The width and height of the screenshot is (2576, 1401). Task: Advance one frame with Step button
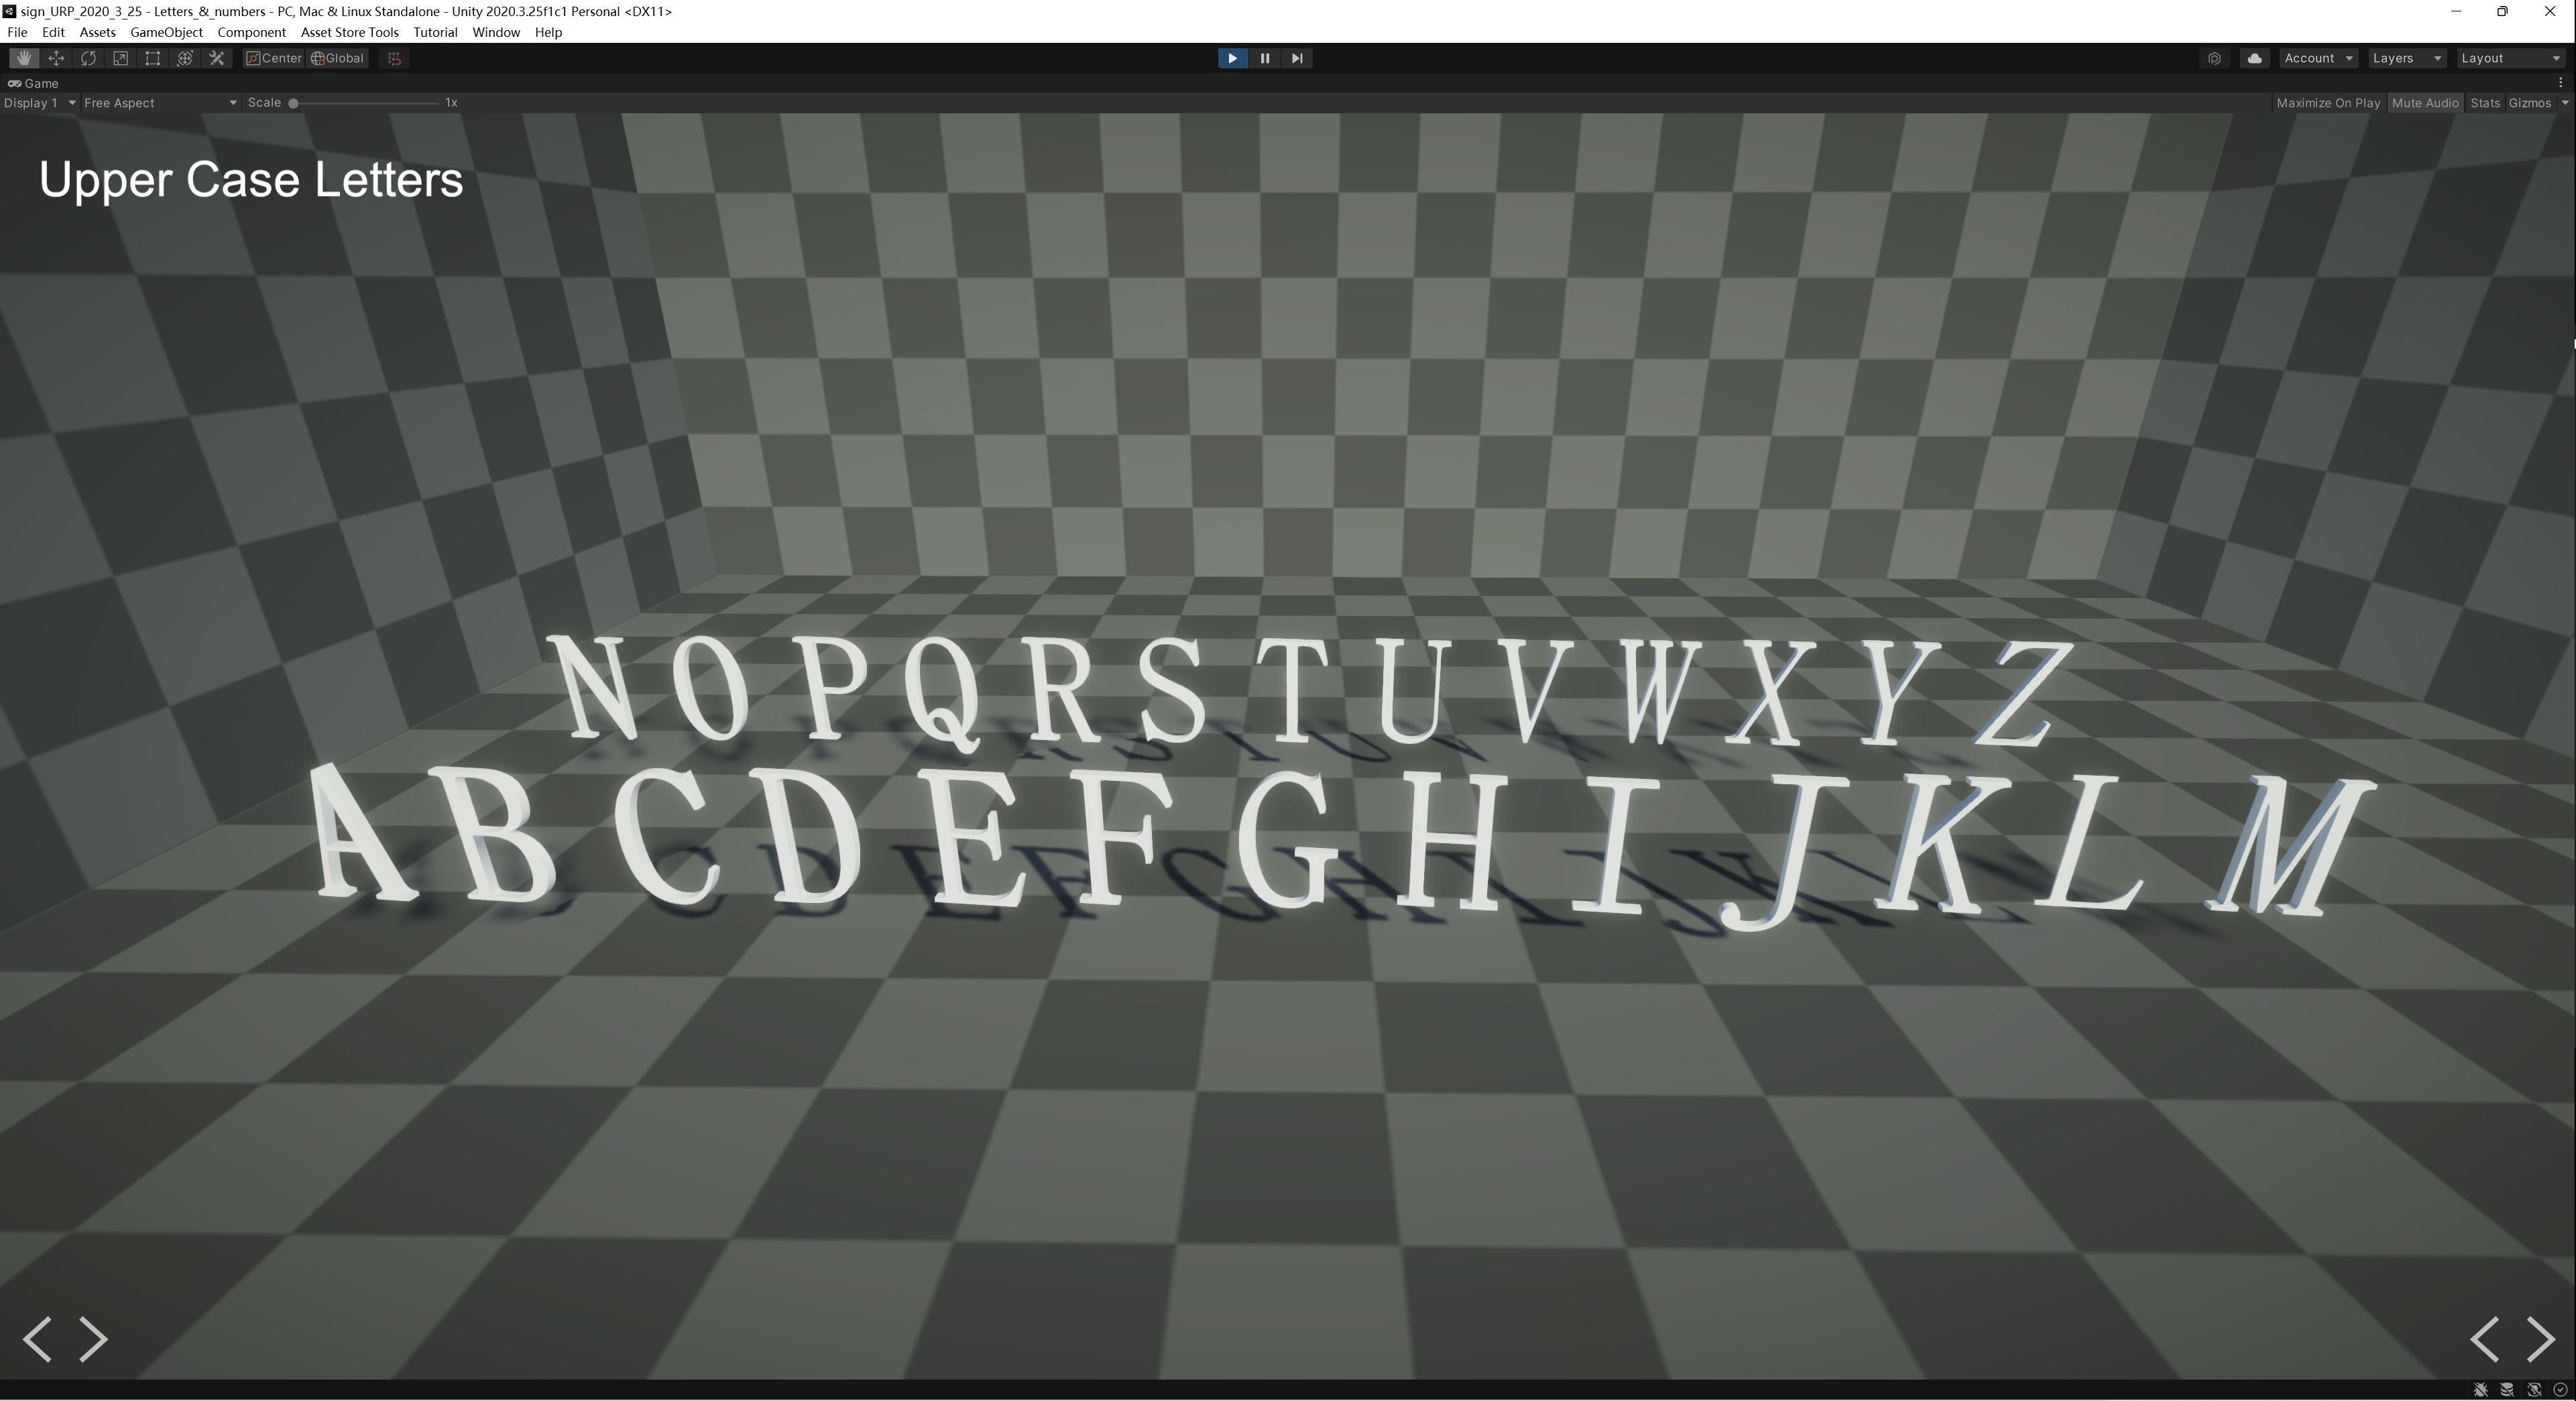1297,58
